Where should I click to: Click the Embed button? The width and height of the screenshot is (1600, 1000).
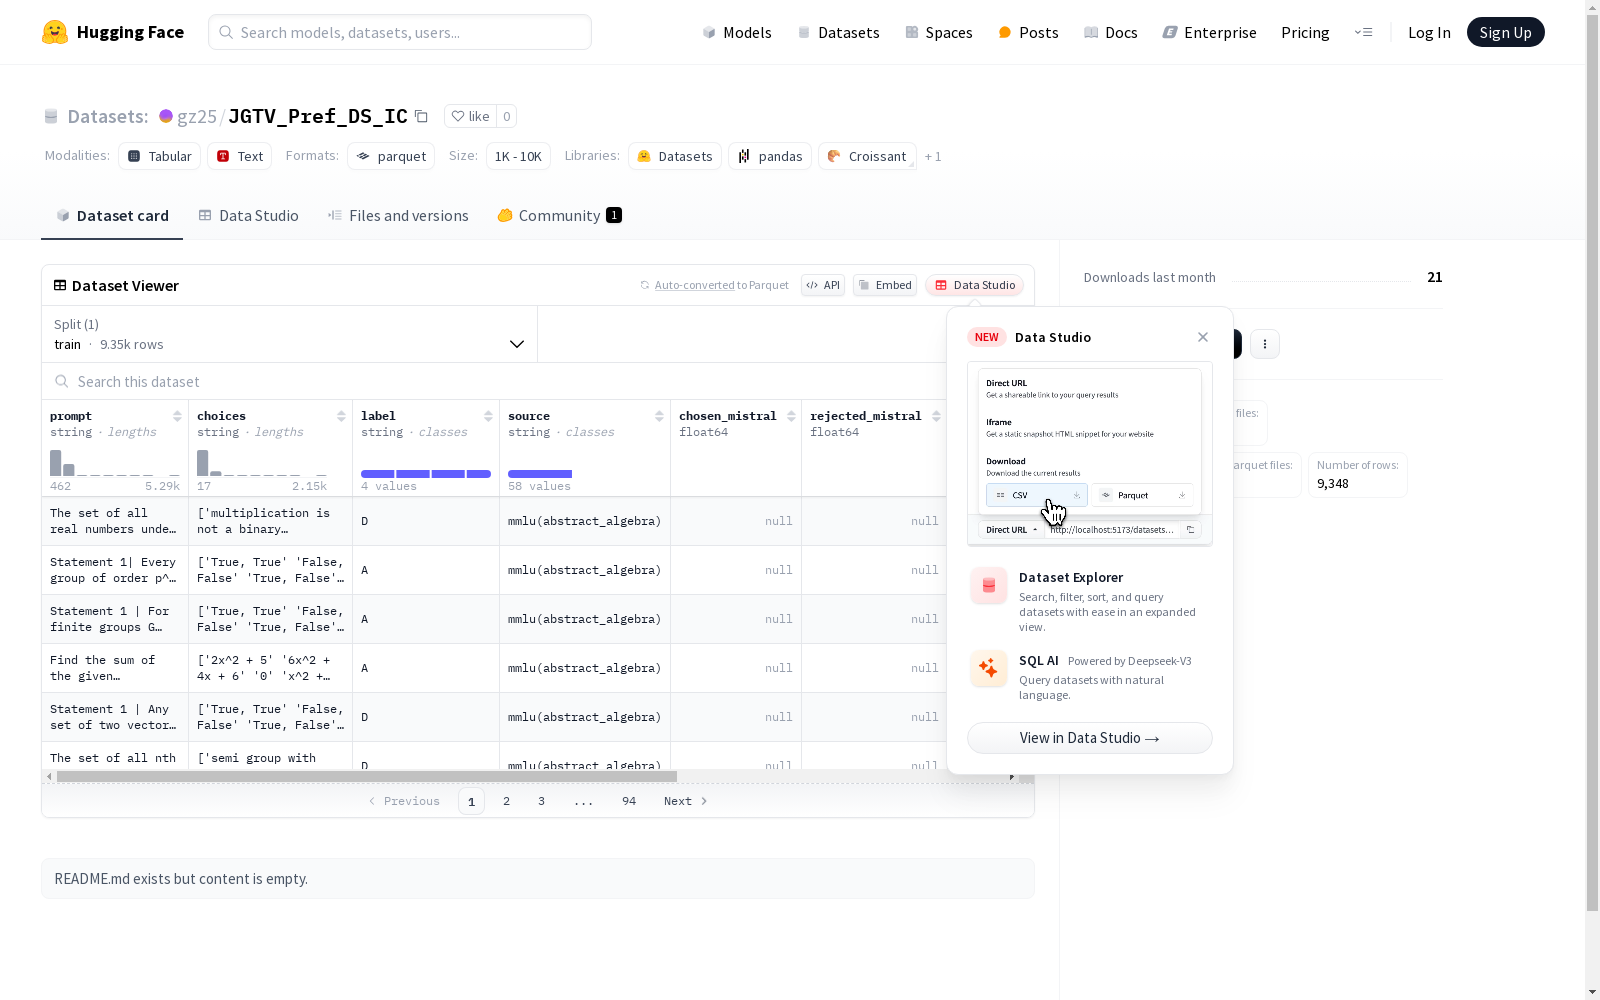(885, 285)
